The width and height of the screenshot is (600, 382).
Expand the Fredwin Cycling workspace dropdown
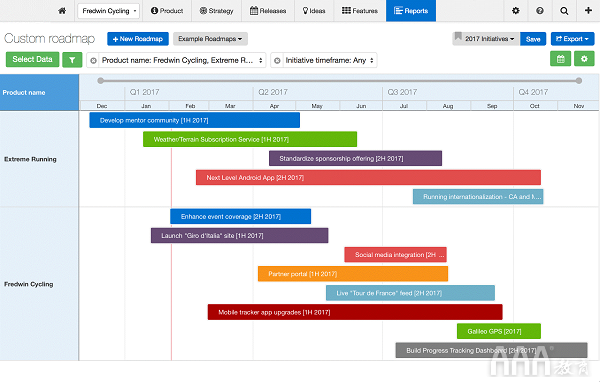click(x=109, y=11)
